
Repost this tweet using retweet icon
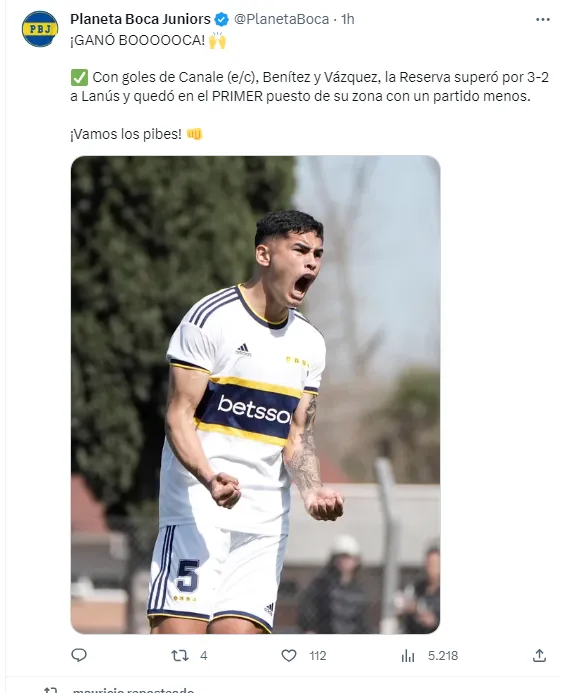tap(179, 655)
